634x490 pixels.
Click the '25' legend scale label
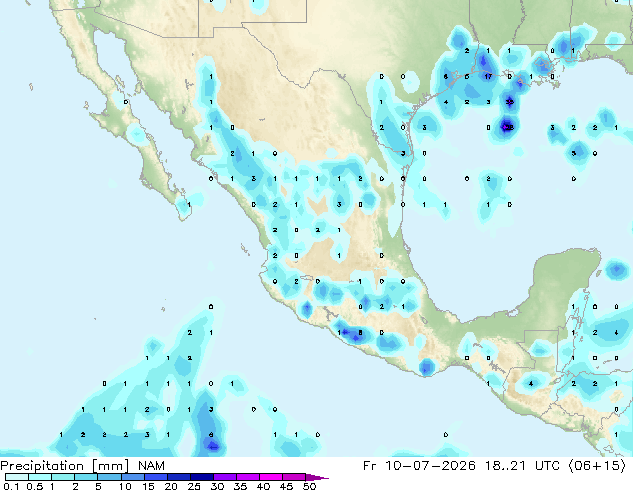(x=194, y=486)
